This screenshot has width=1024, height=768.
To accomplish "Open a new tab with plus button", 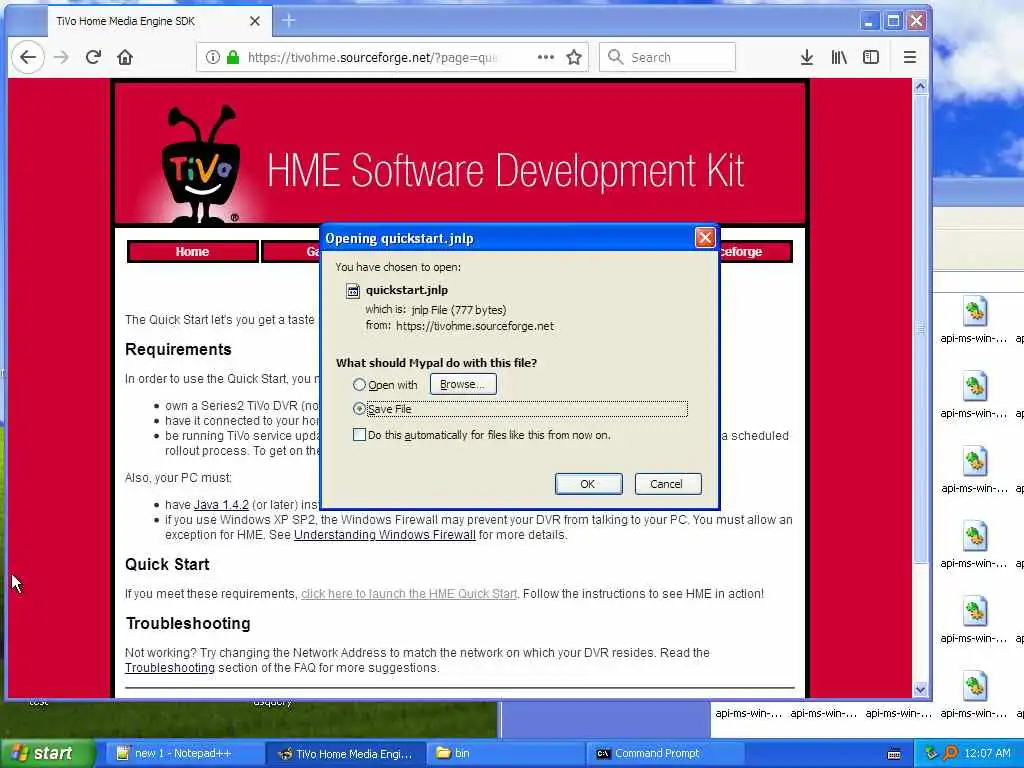I will point(289,21).
